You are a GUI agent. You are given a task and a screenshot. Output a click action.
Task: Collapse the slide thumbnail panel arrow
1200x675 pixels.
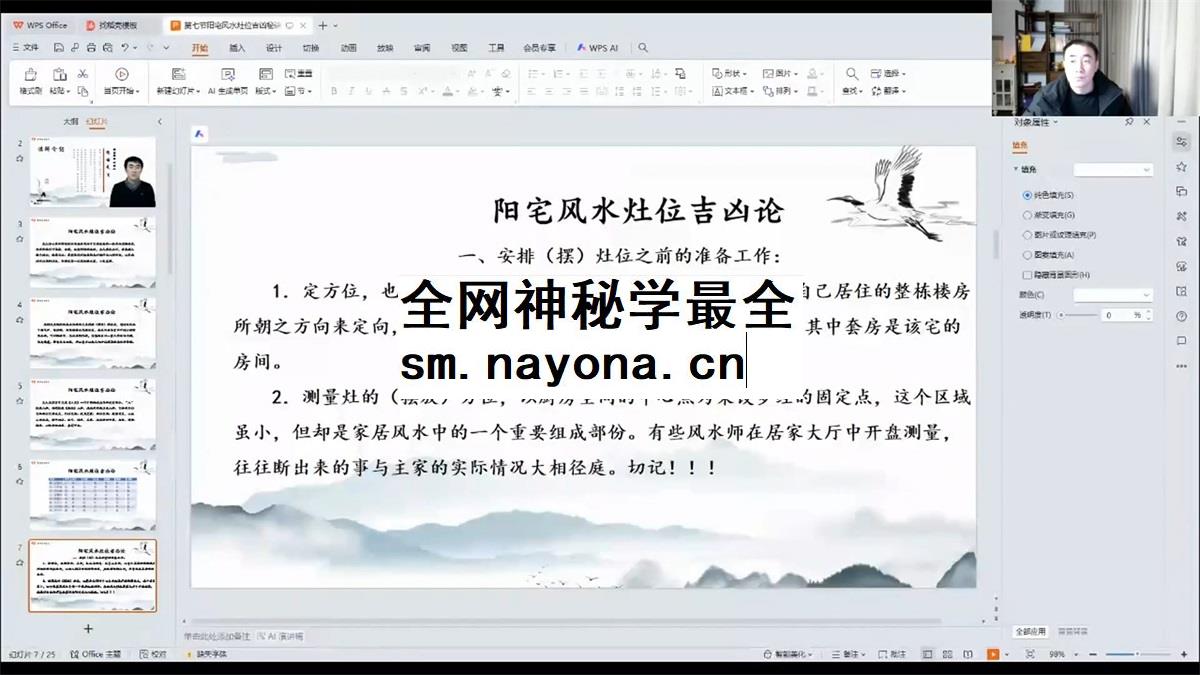click(x=159, y=121)
